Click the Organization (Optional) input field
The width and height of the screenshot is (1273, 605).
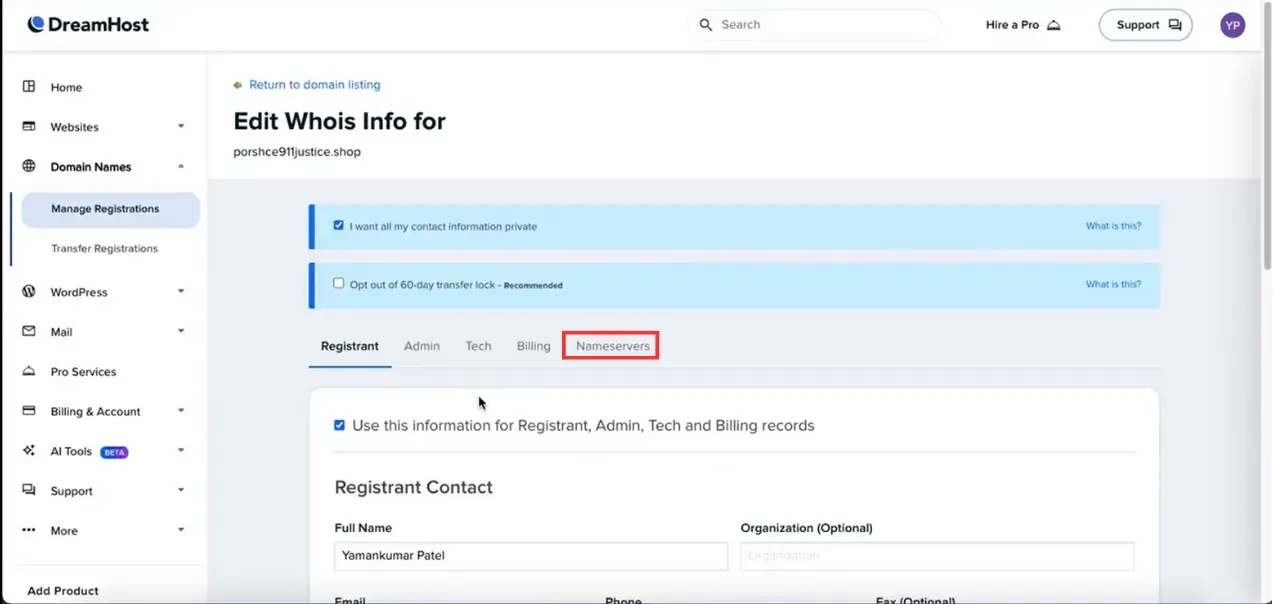click(937, 556)
